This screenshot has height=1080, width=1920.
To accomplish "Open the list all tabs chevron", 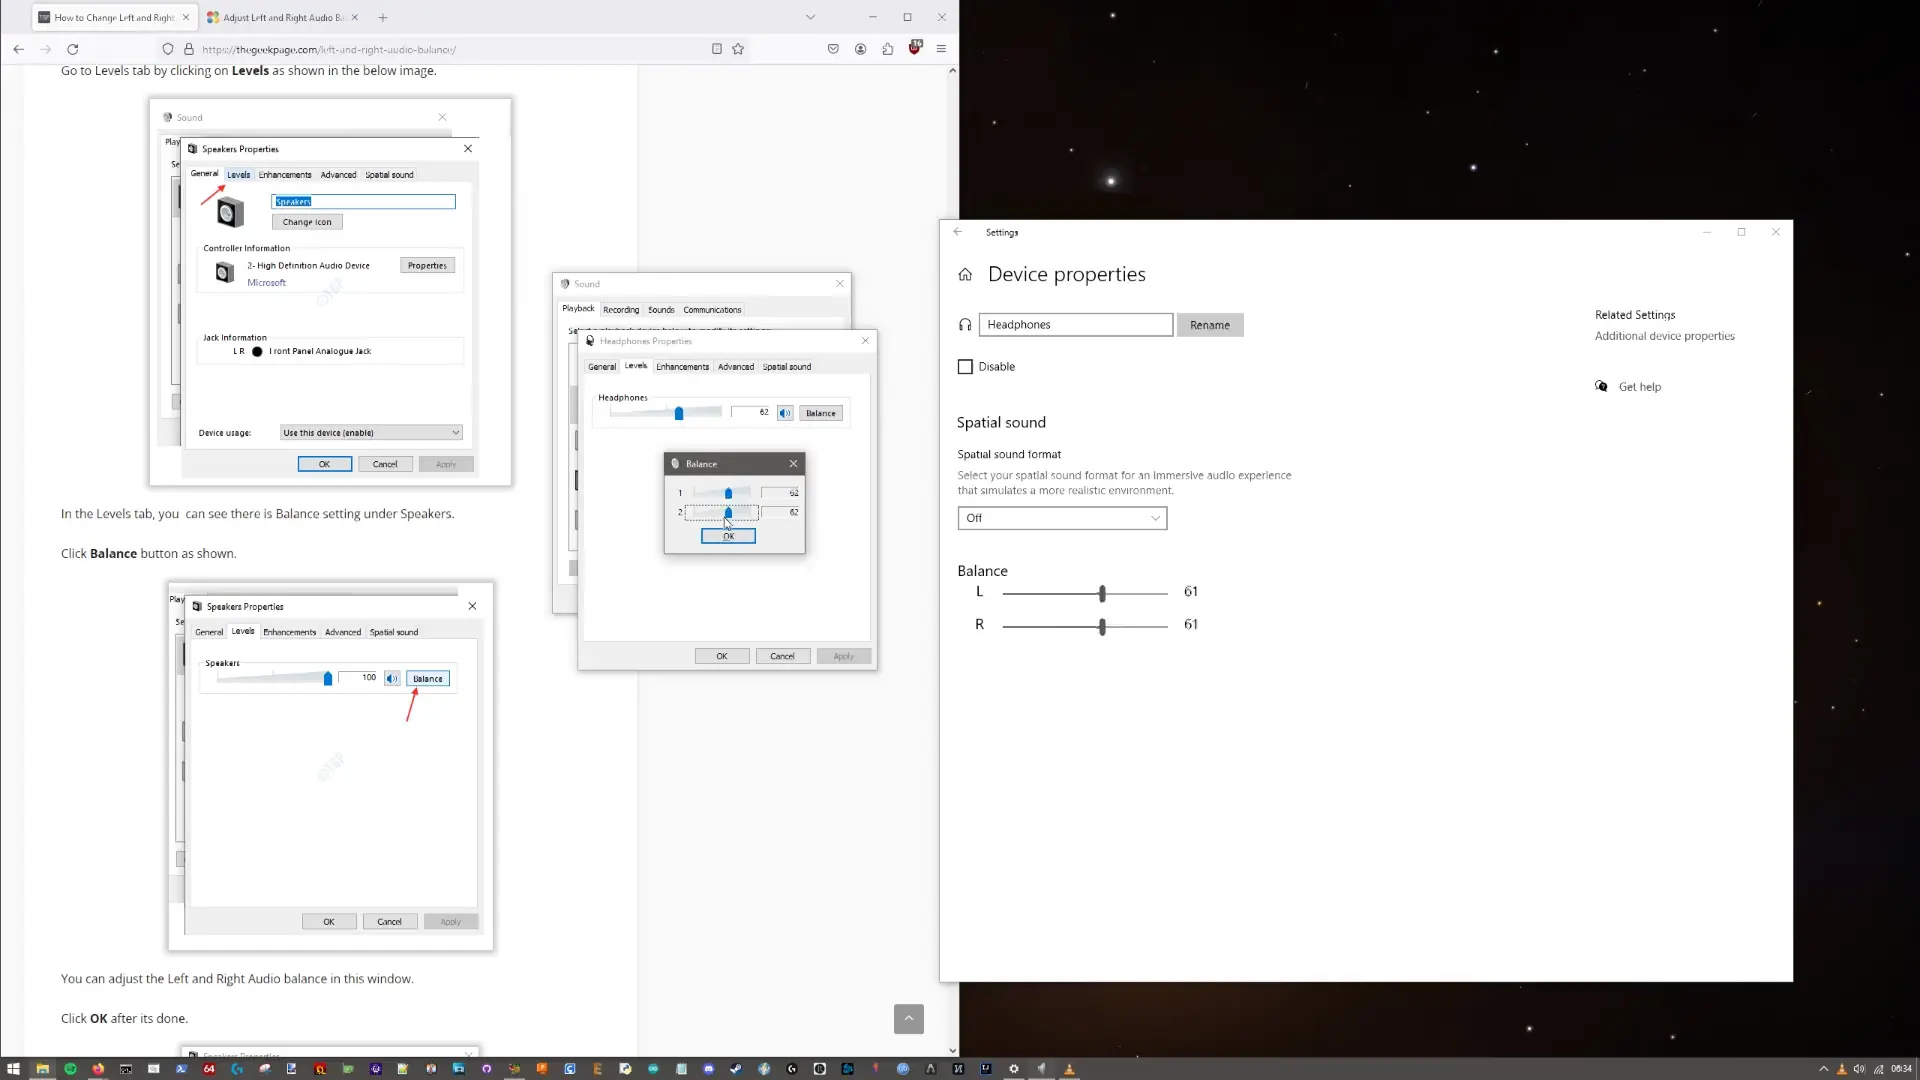I will pyautogui.click(x=810, y=17).
